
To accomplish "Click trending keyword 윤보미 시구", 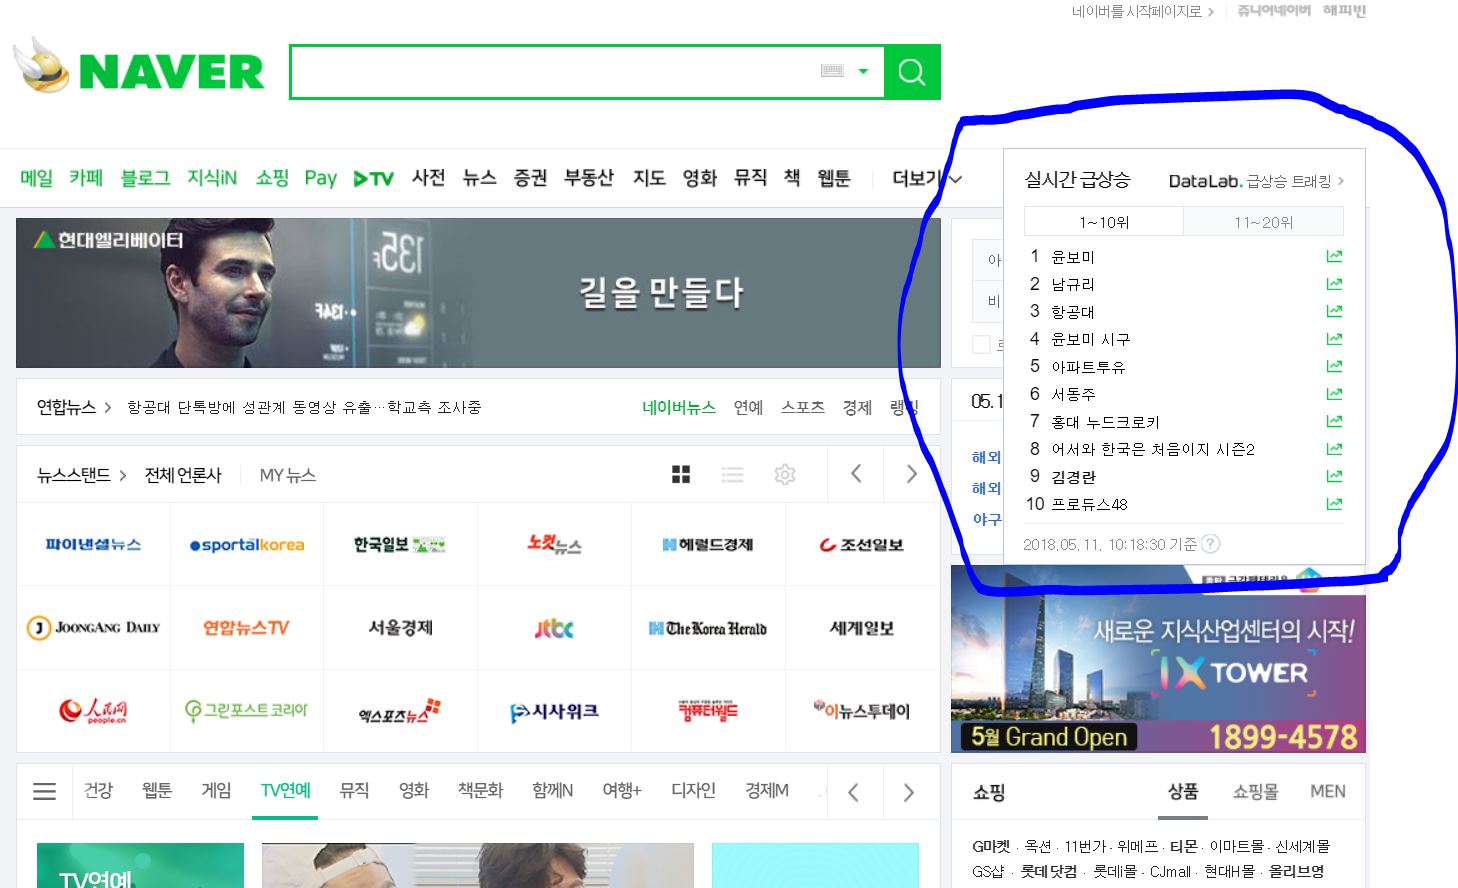I will pos(1091,339).
